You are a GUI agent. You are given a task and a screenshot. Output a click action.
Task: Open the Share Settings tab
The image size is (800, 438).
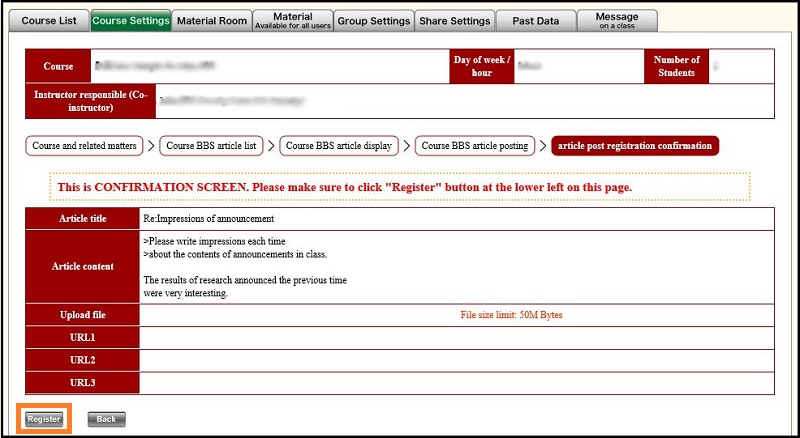pos(456,21)
